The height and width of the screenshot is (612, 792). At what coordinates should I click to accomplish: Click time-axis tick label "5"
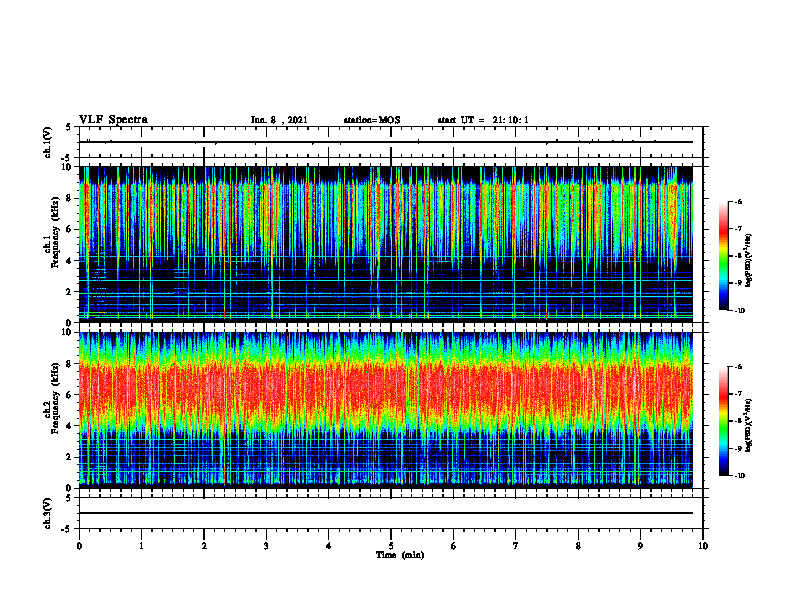click(391, 546)
